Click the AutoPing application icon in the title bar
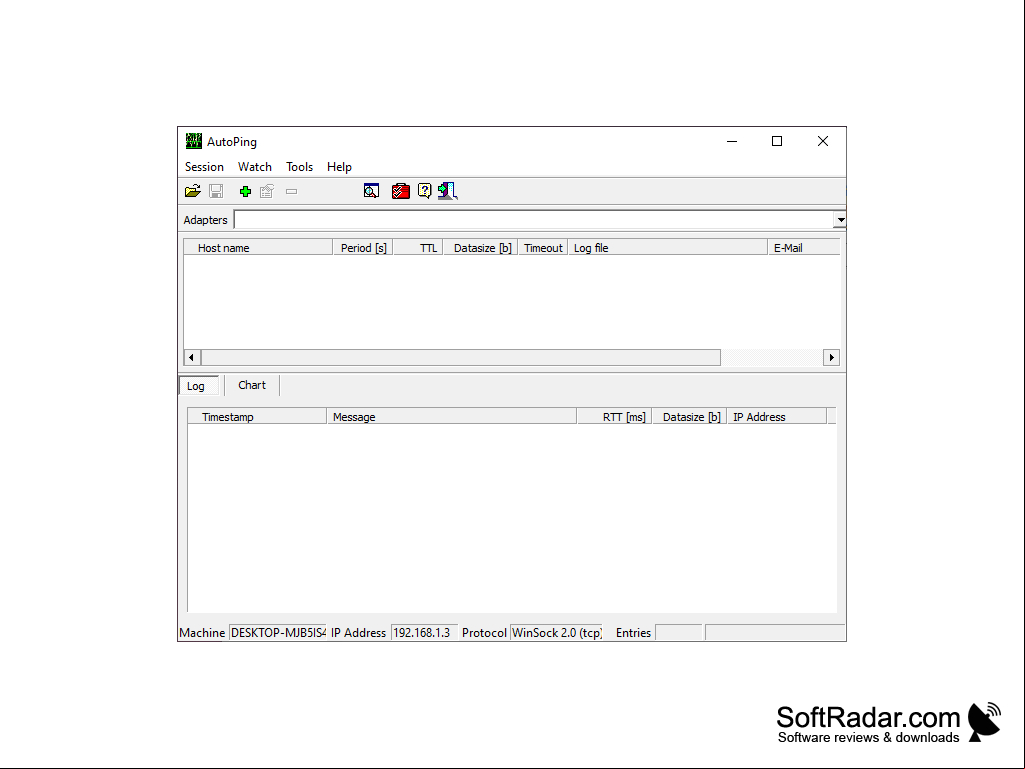 click(193, 141)
